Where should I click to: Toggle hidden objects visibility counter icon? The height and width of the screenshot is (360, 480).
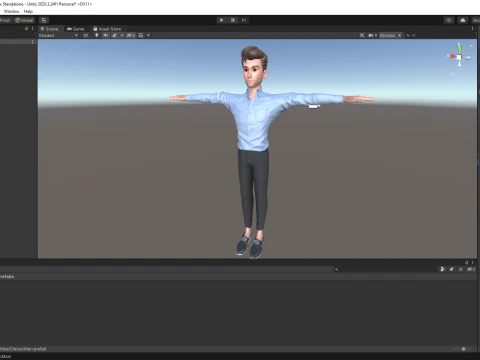click(131, 35)
